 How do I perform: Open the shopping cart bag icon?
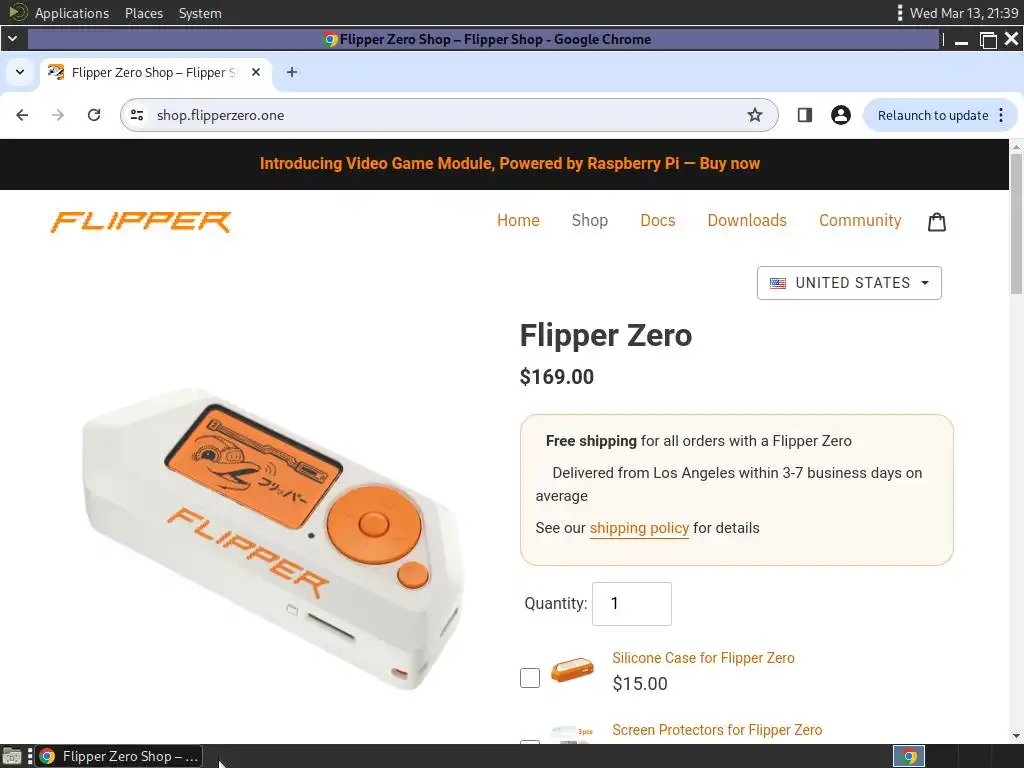(936, 222)
